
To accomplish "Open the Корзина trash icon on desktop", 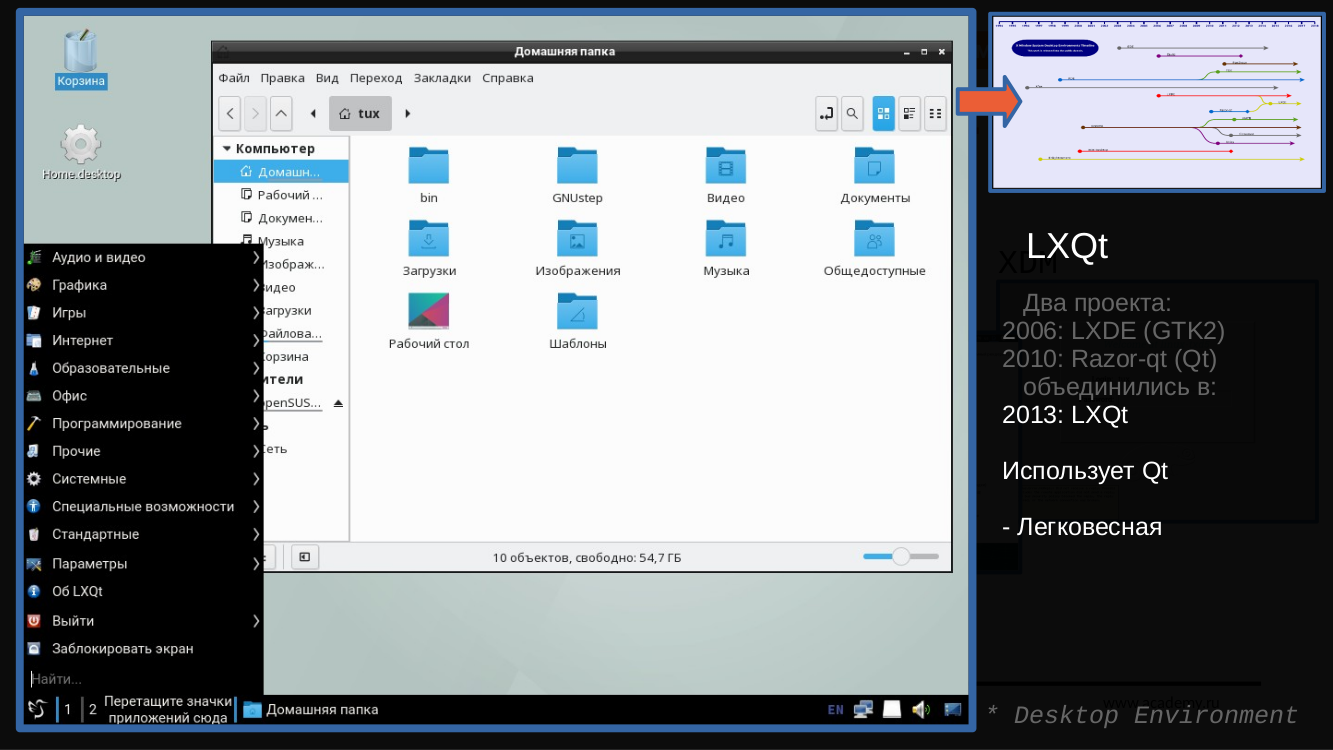I will (x=81, y=58).
